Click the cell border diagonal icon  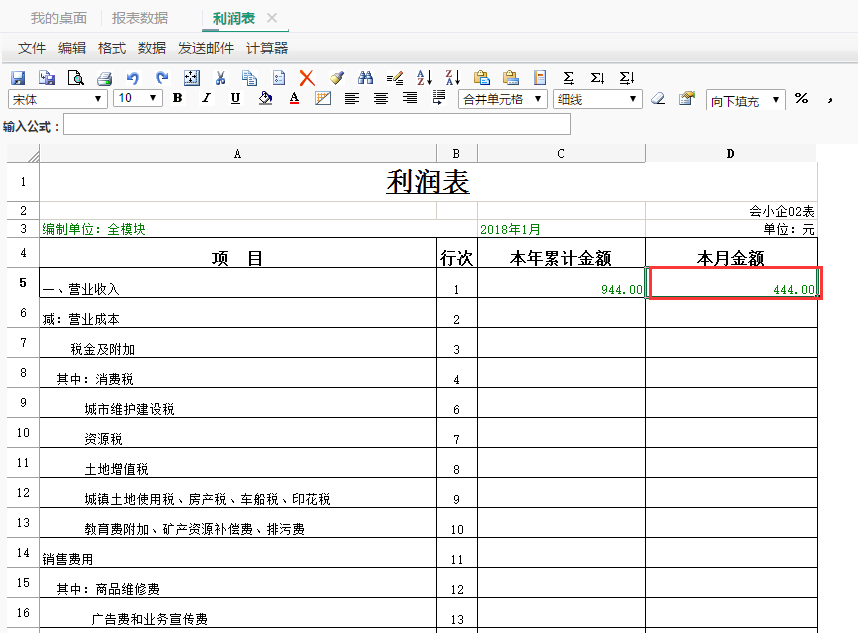(x=323, y=98)
